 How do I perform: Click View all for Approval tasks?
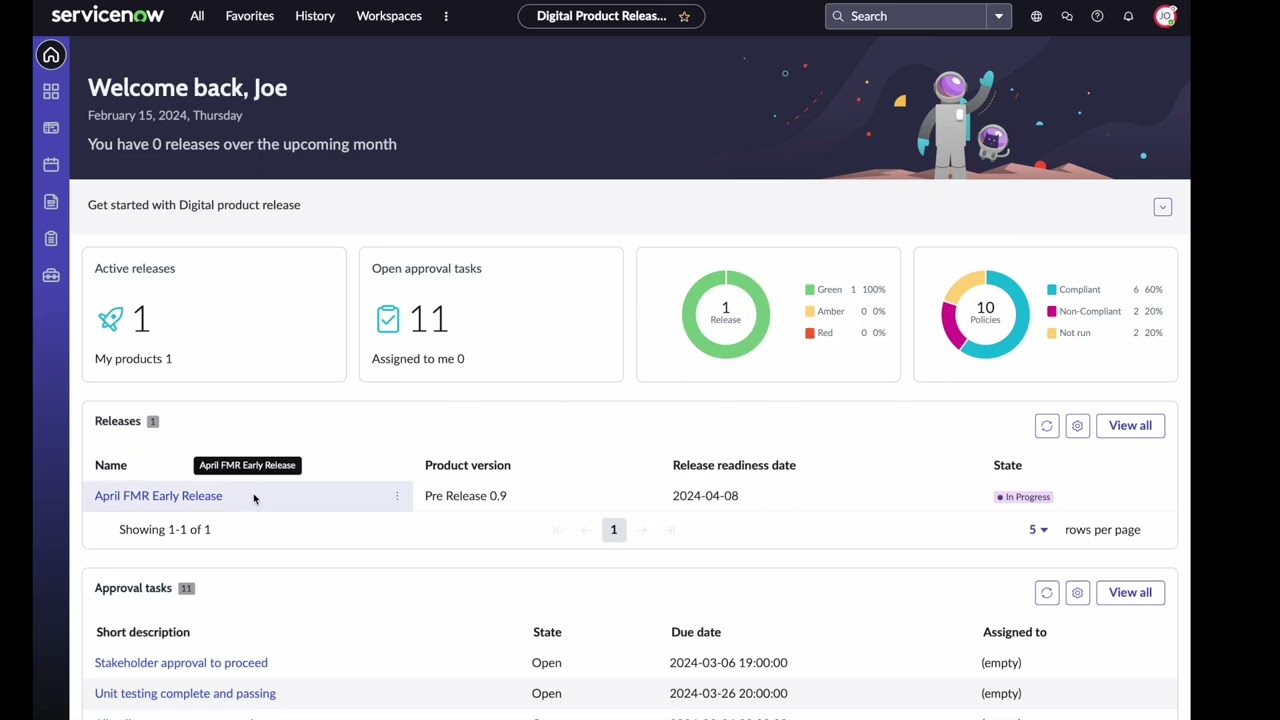(x=1130, y=593)
